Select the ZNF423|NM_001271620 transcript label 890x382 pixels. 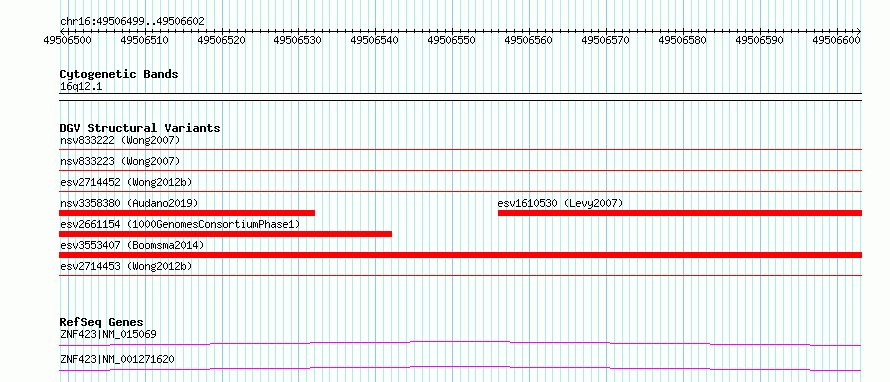117,359
